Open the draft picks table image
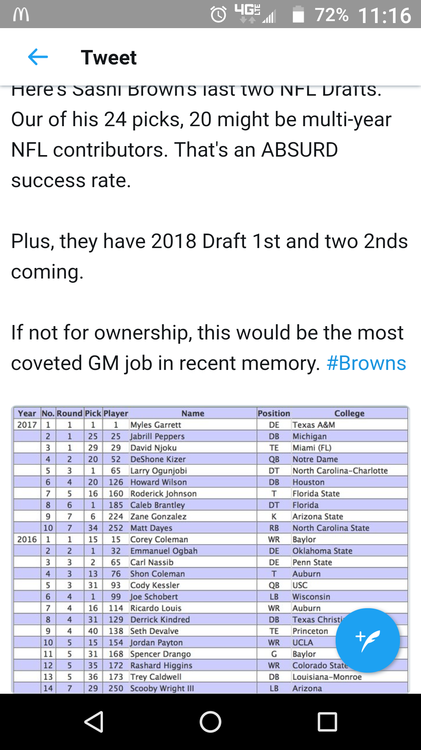 pyautogui.click(x=210, y=550)
